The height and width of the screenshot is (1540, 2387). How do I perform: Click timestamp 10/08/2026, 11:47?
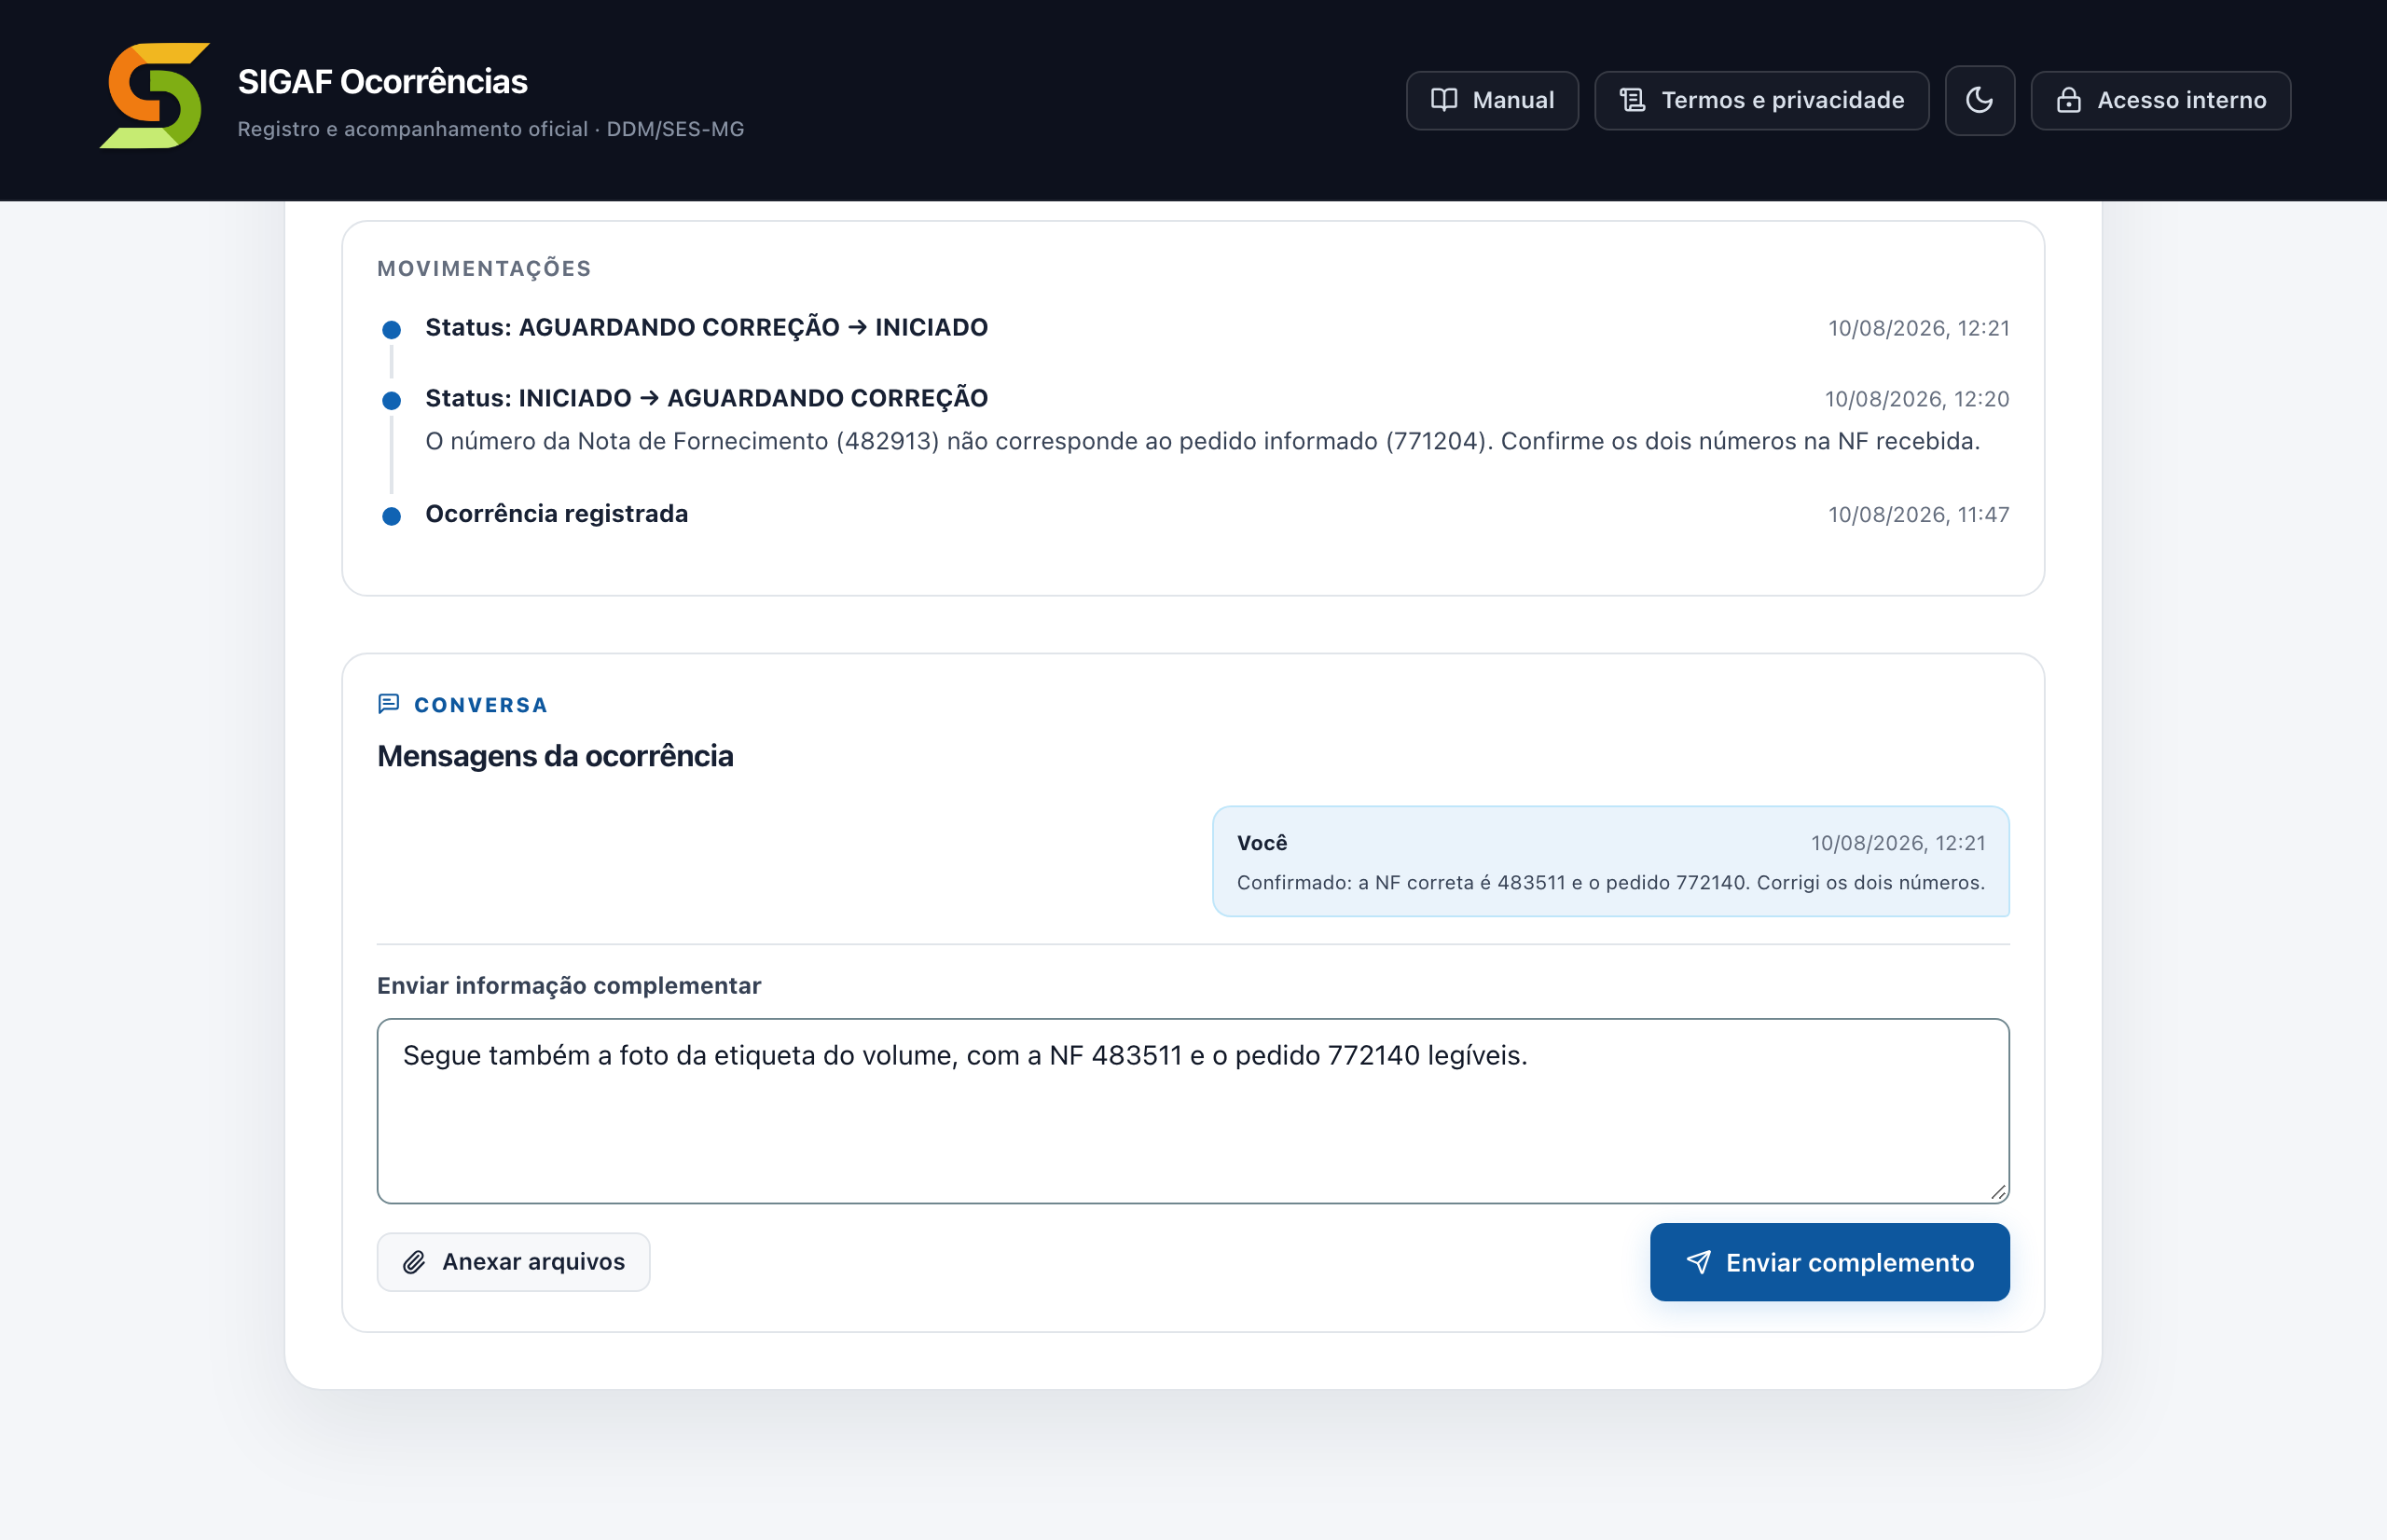[1918, 515]
